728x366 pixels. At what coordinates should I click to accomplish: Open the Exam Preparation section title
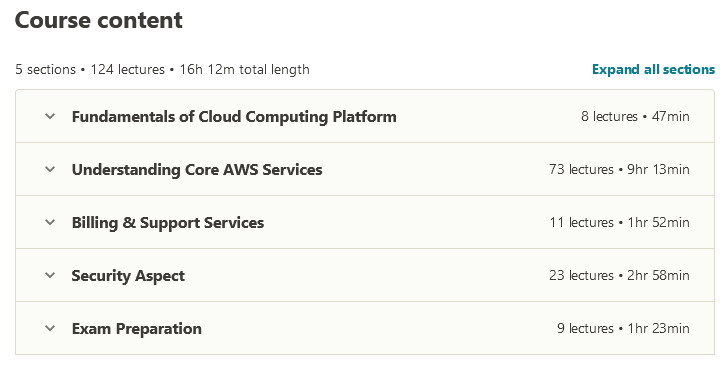(136, 328)
